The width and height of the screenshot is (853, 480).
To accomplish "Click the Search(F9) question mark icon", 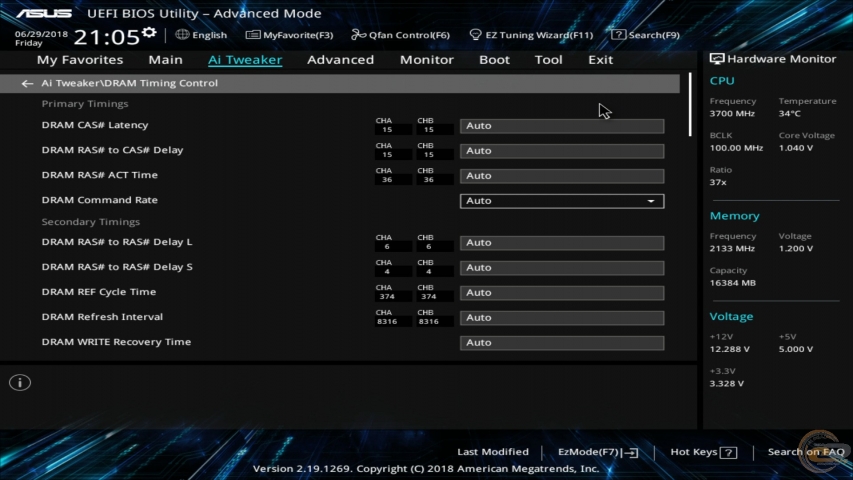I will (x=618, y=35).
